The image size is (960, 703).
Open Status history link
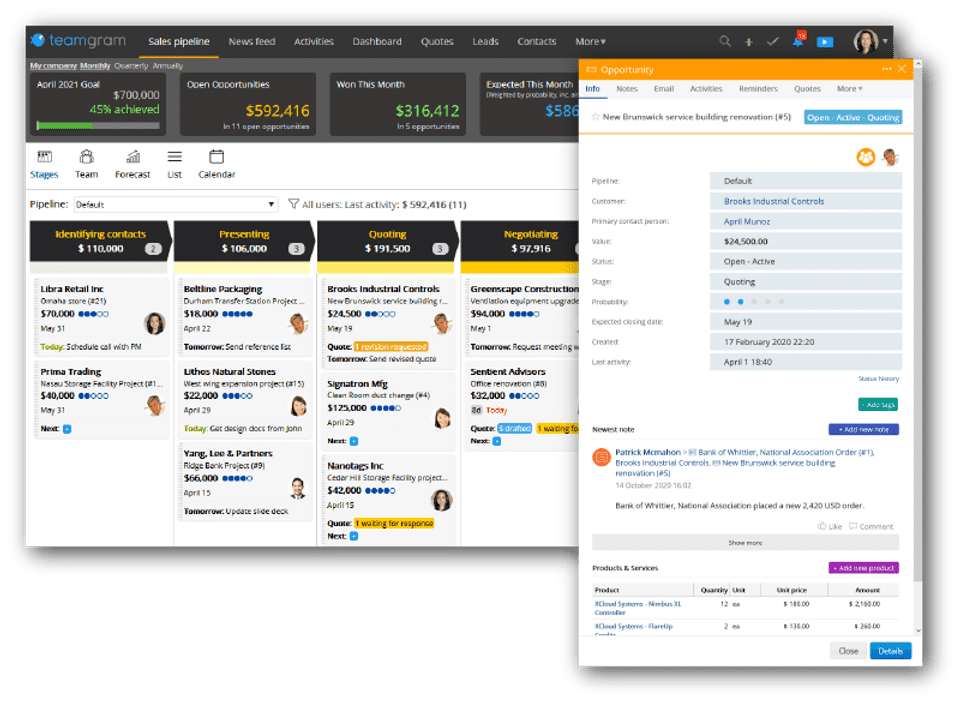(878, 379)
